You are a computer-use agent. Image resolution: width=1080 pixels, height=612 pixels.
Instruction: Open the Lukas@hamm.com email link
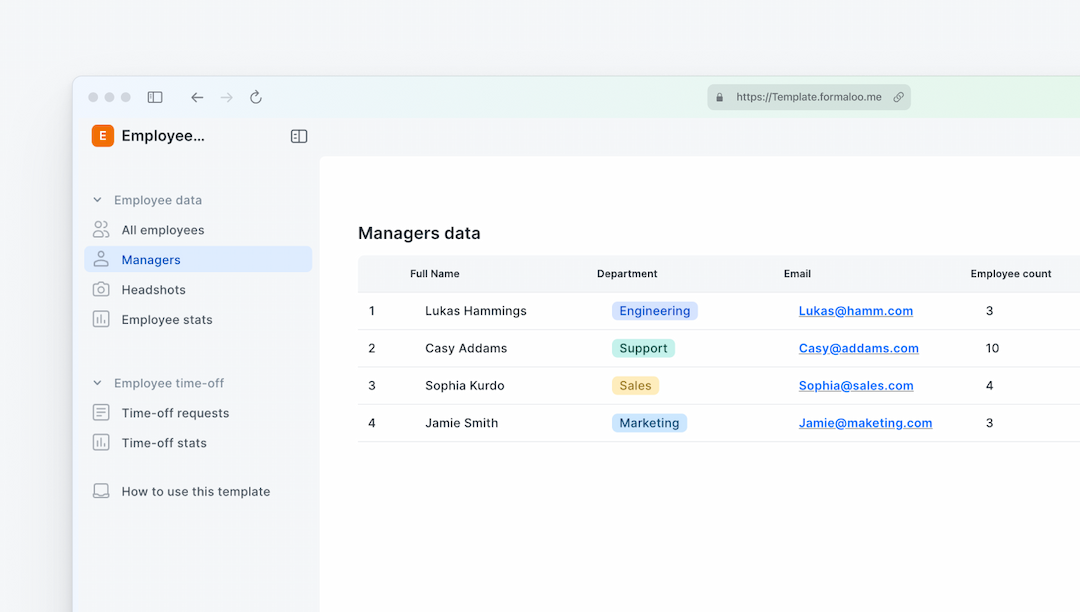[855, 310]
